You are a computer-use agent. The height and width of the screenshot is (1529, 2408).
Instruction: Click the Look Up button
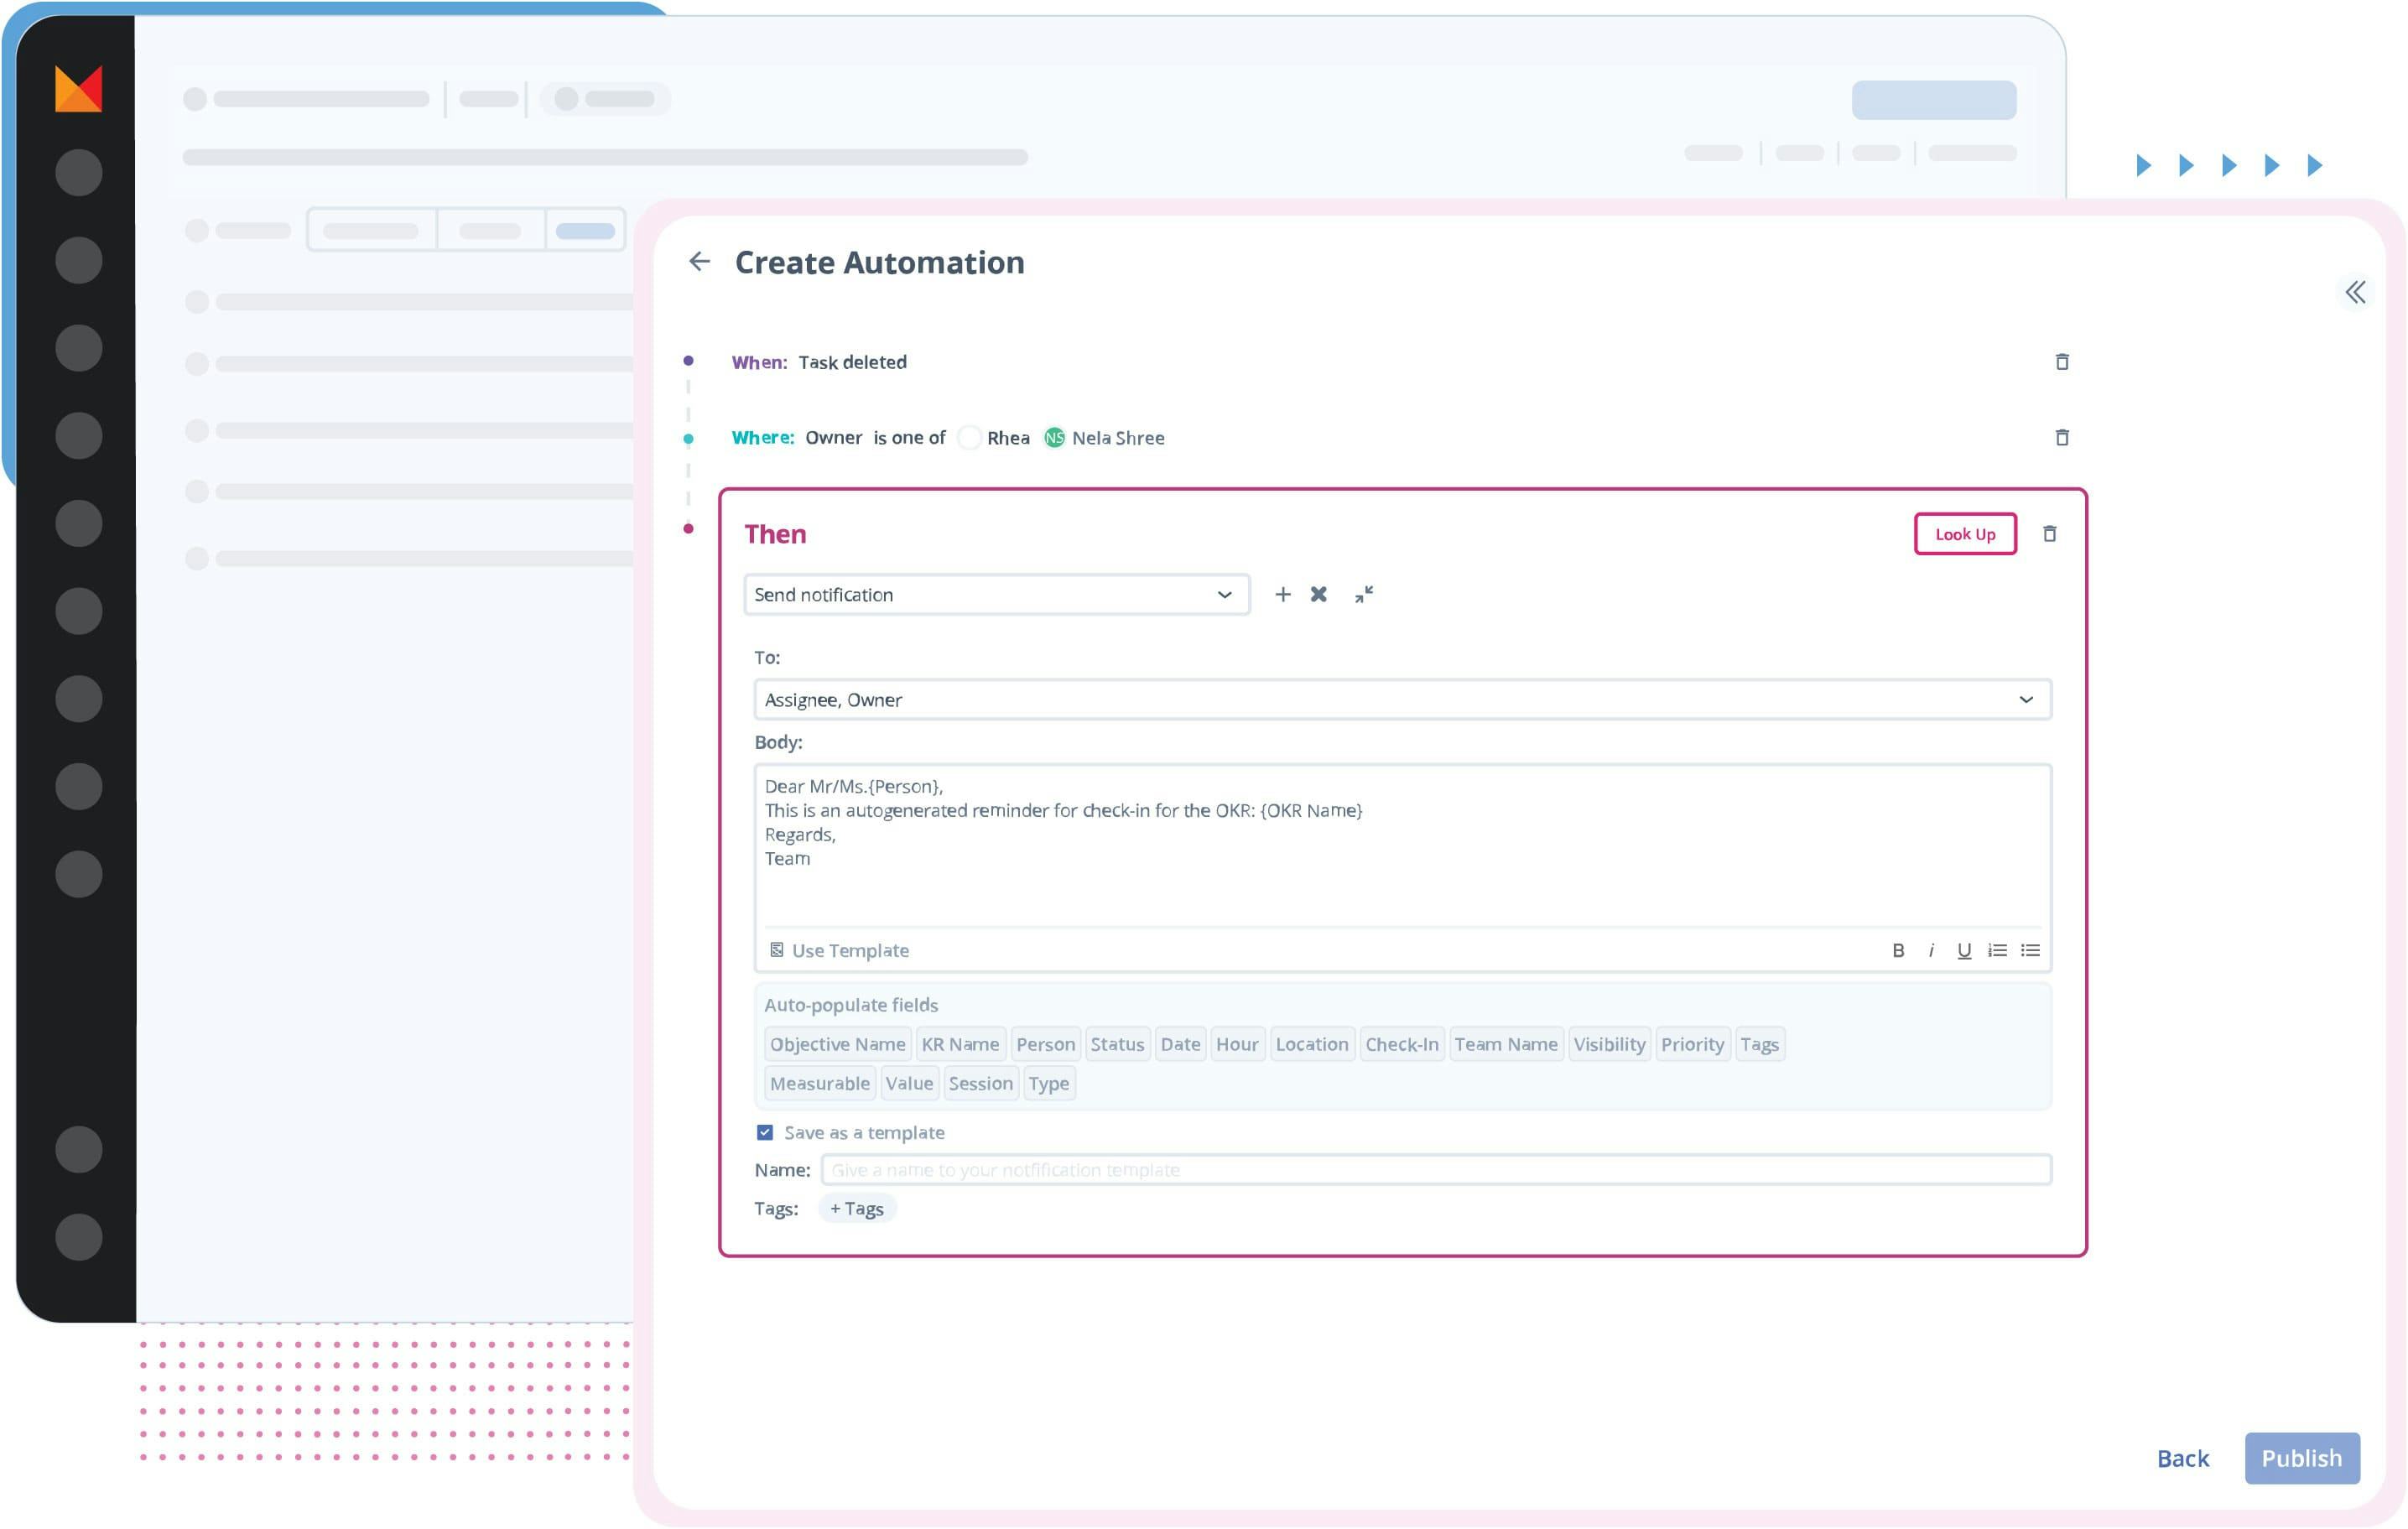point(1964,534)
